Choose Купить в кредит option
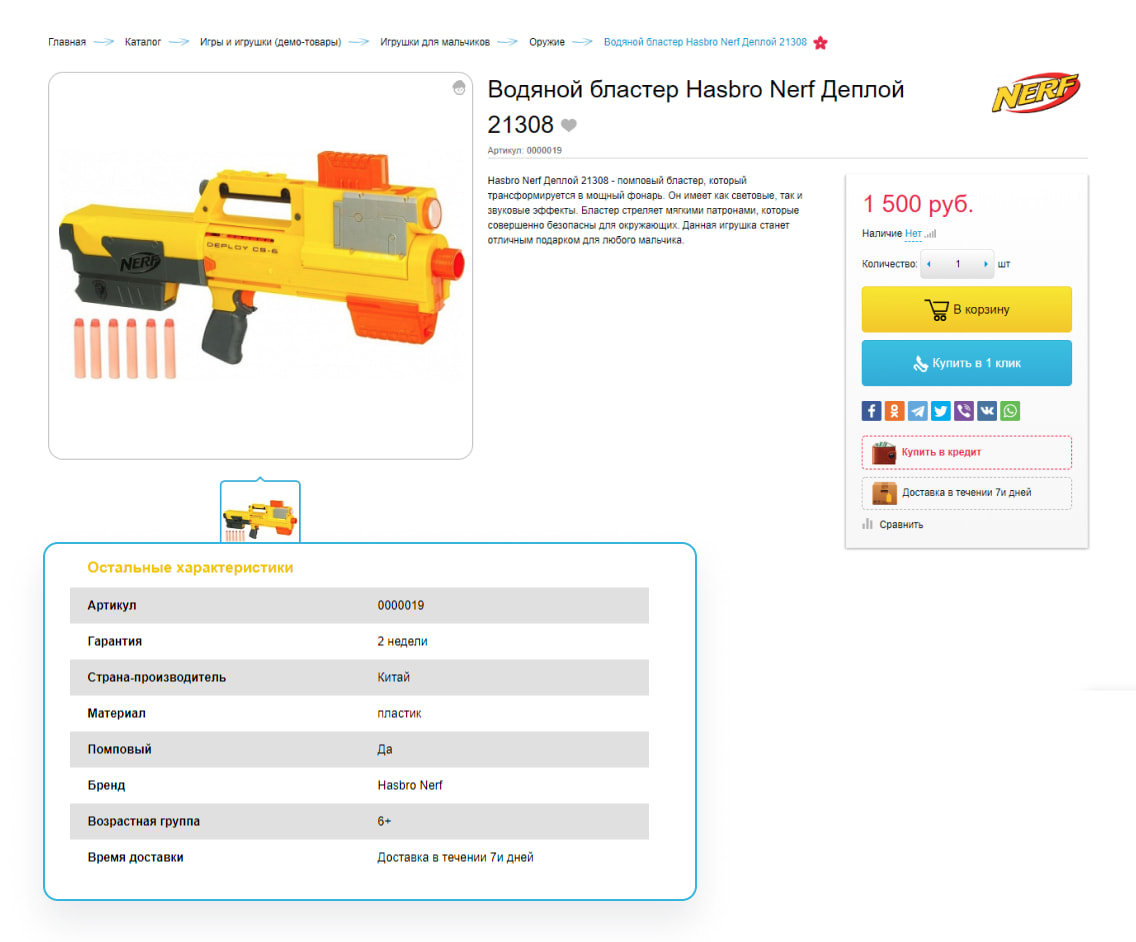The width and height of the screenshot is (1136, 942). pos(966,452)
